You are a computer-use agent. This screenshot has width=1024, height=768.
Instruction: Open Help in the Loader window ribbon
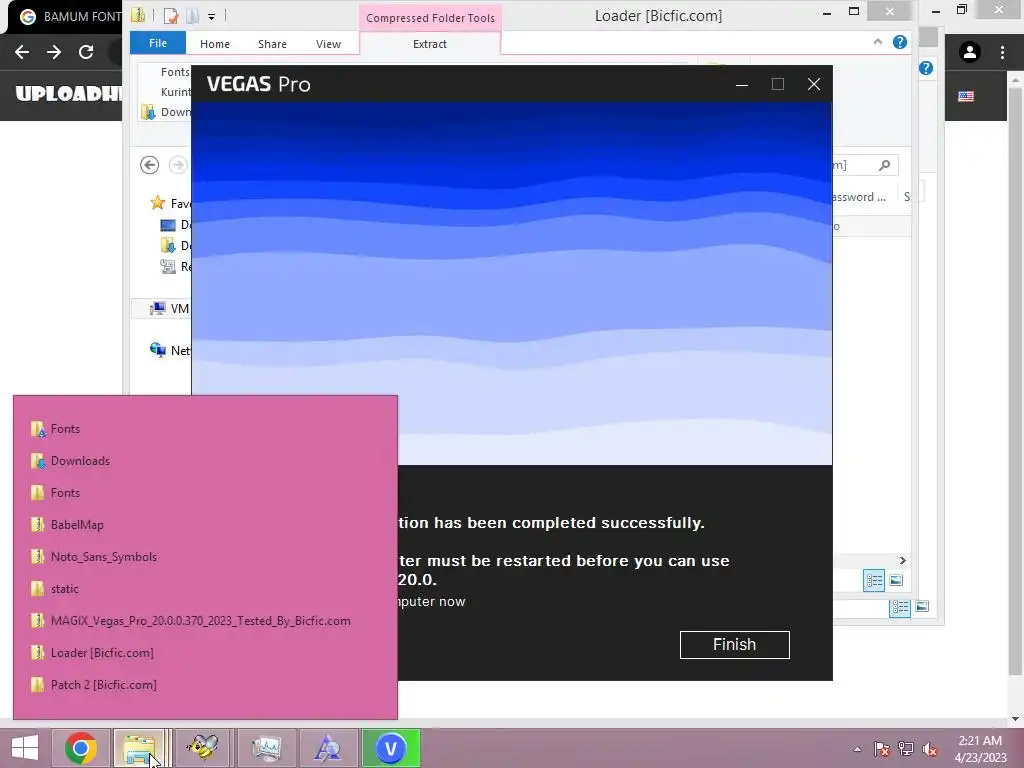click(900, 42)
